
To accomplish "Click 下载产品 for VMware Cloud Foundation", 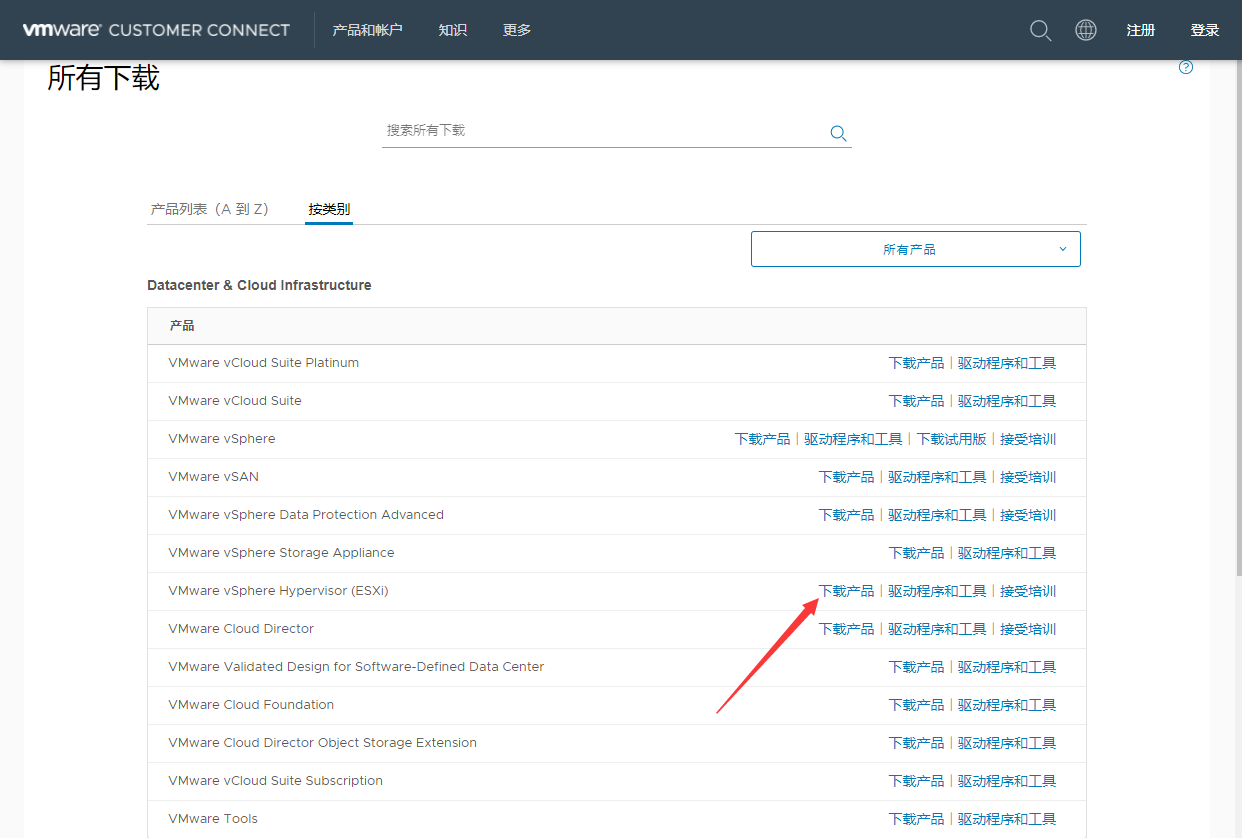I will [916, 705].
